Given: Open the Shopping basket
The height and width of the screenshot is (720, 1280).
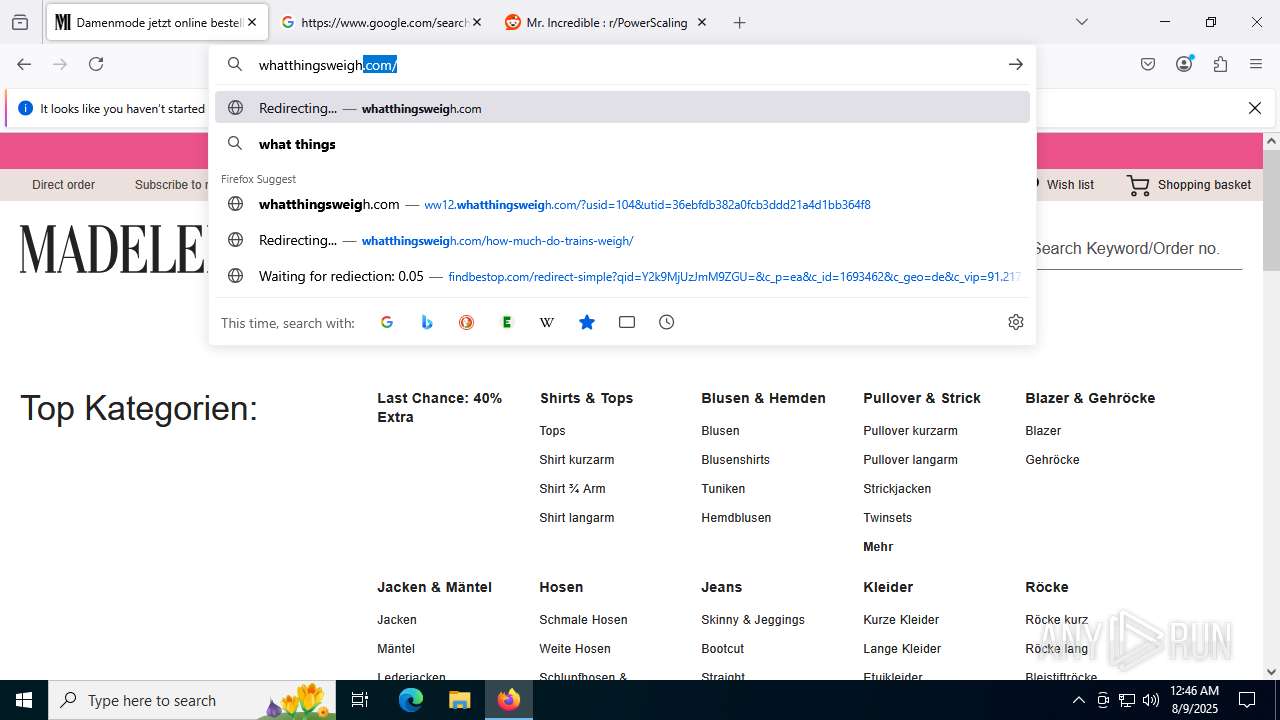Looking at the screenshot, I should [1189, 185].
